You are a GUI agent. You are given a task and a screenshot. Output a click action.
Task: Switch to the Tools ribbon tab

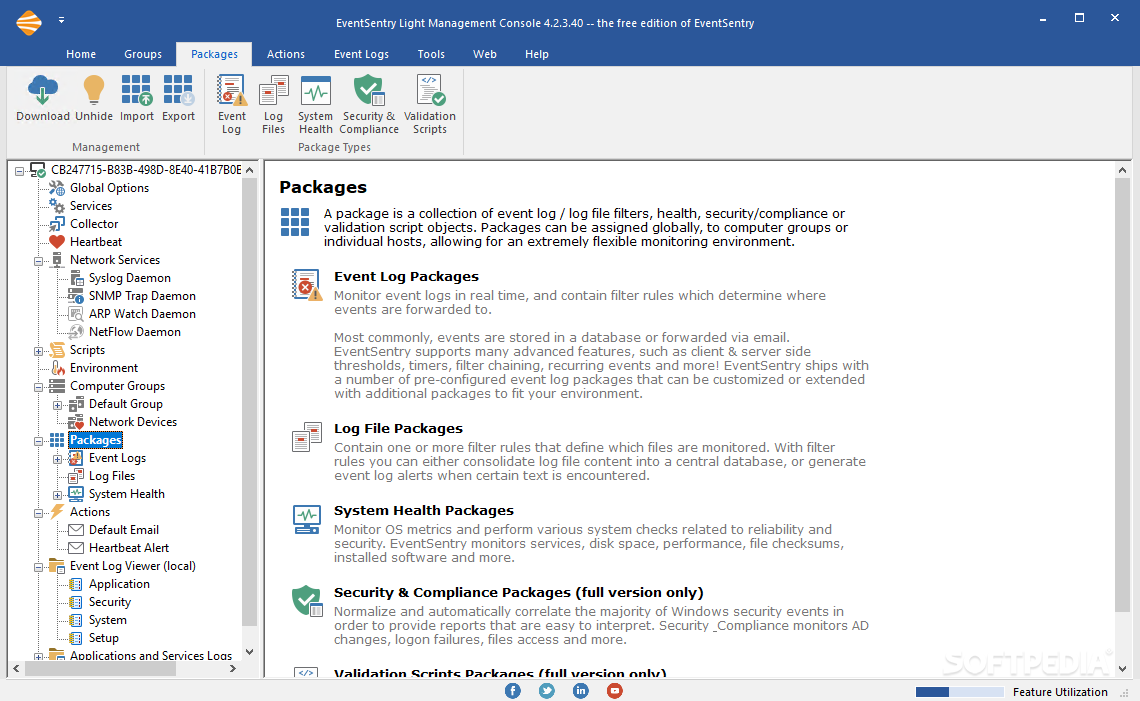coord(431,54)
